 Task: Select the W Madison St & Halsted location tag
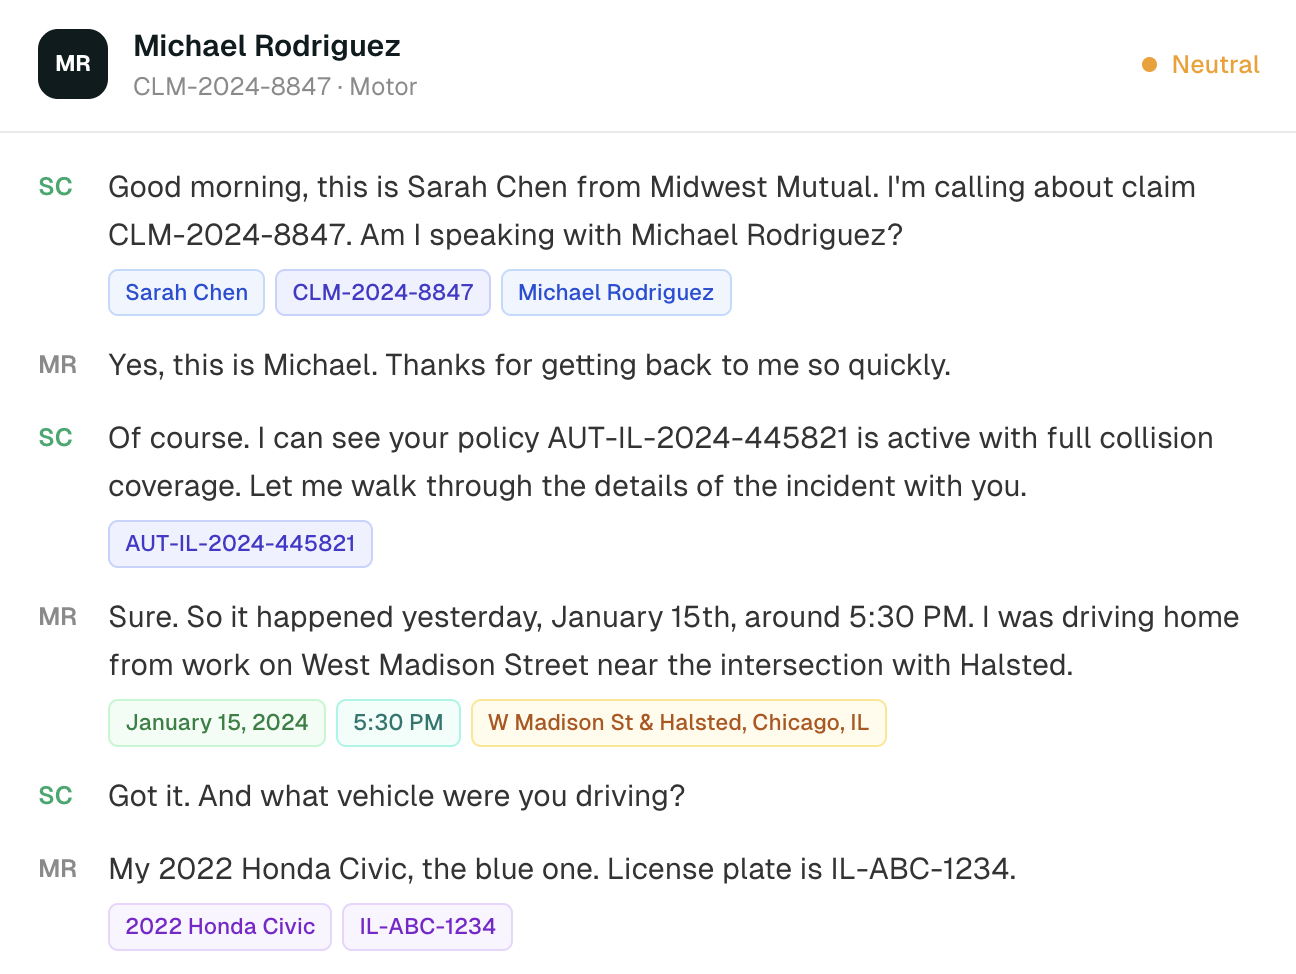click(678, 723)
